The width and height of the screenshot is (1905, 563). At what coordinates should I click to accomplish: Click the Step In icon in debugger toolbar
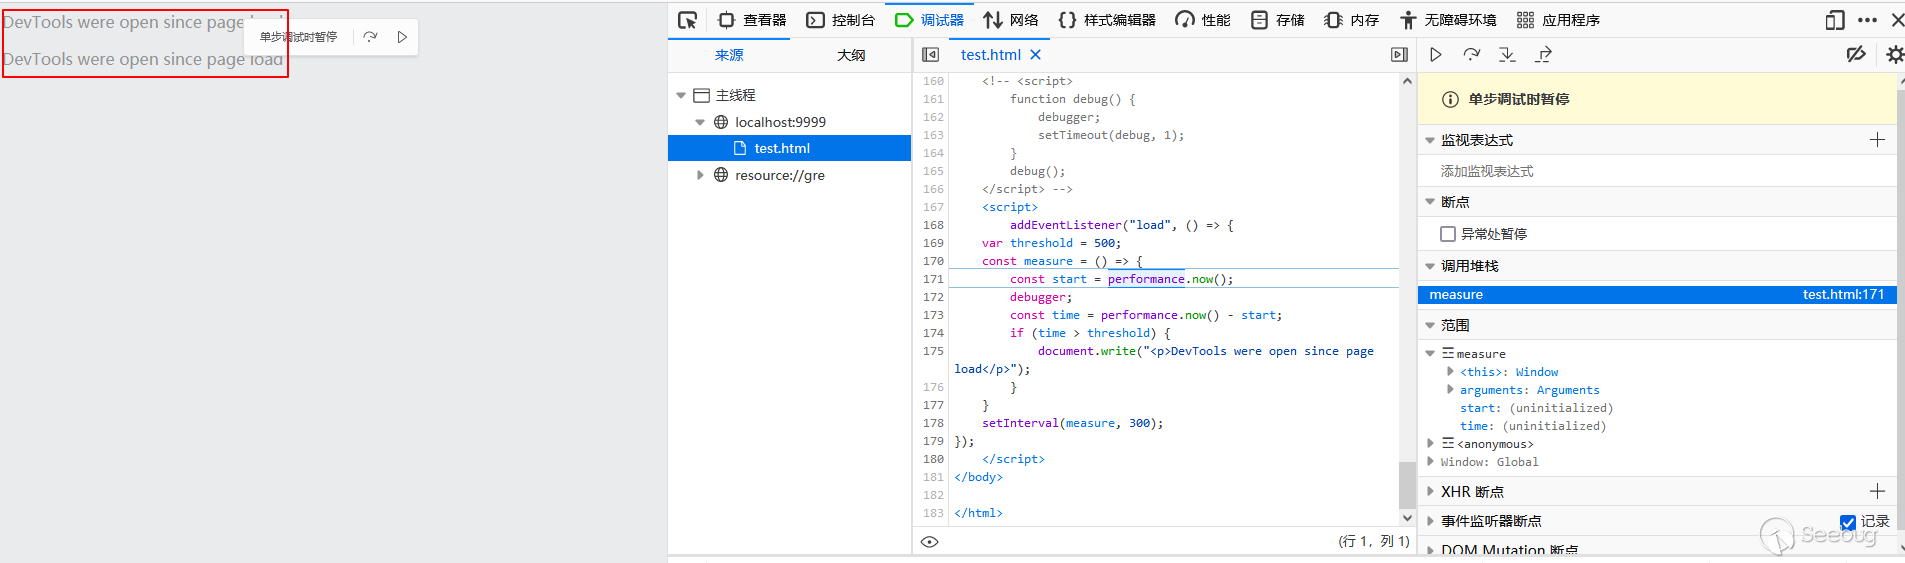coord(1507,55)
